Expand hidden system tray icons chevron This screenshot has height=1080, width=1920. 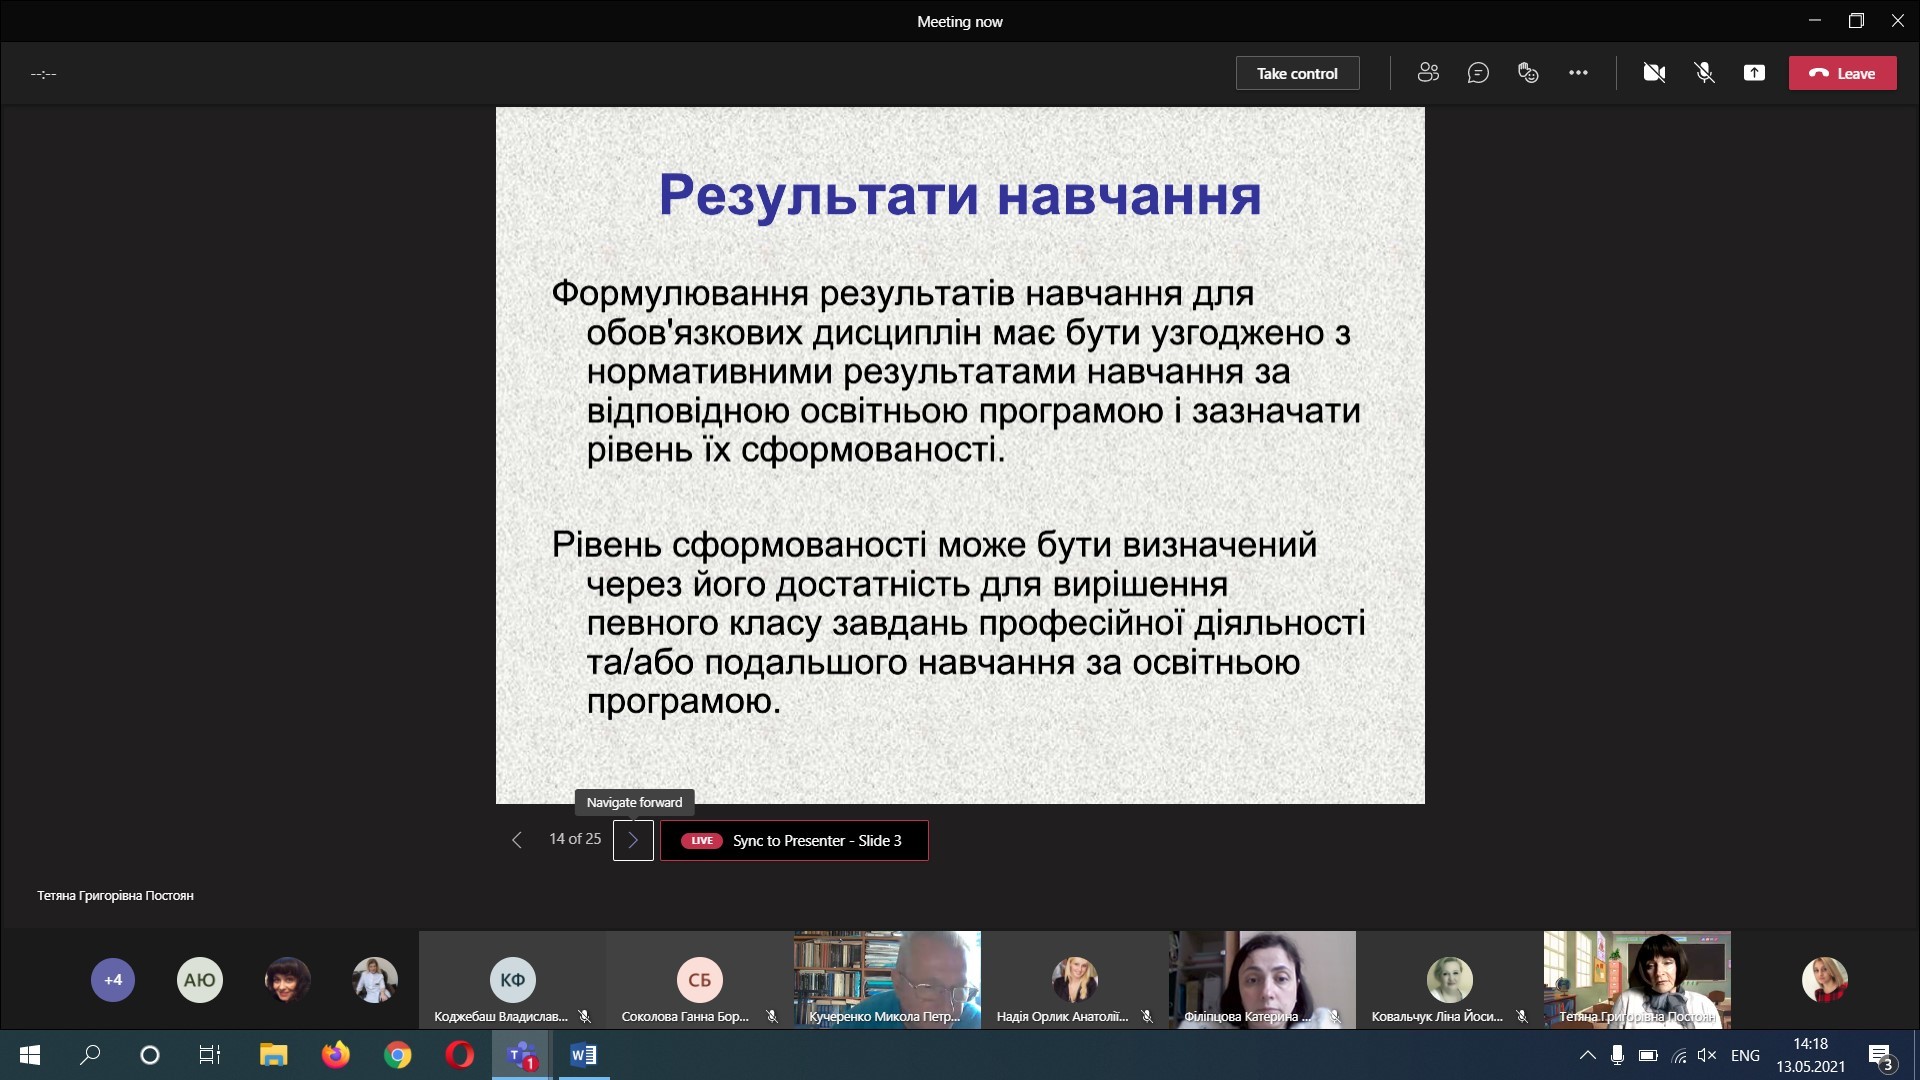click(x=1587, y=1055)
